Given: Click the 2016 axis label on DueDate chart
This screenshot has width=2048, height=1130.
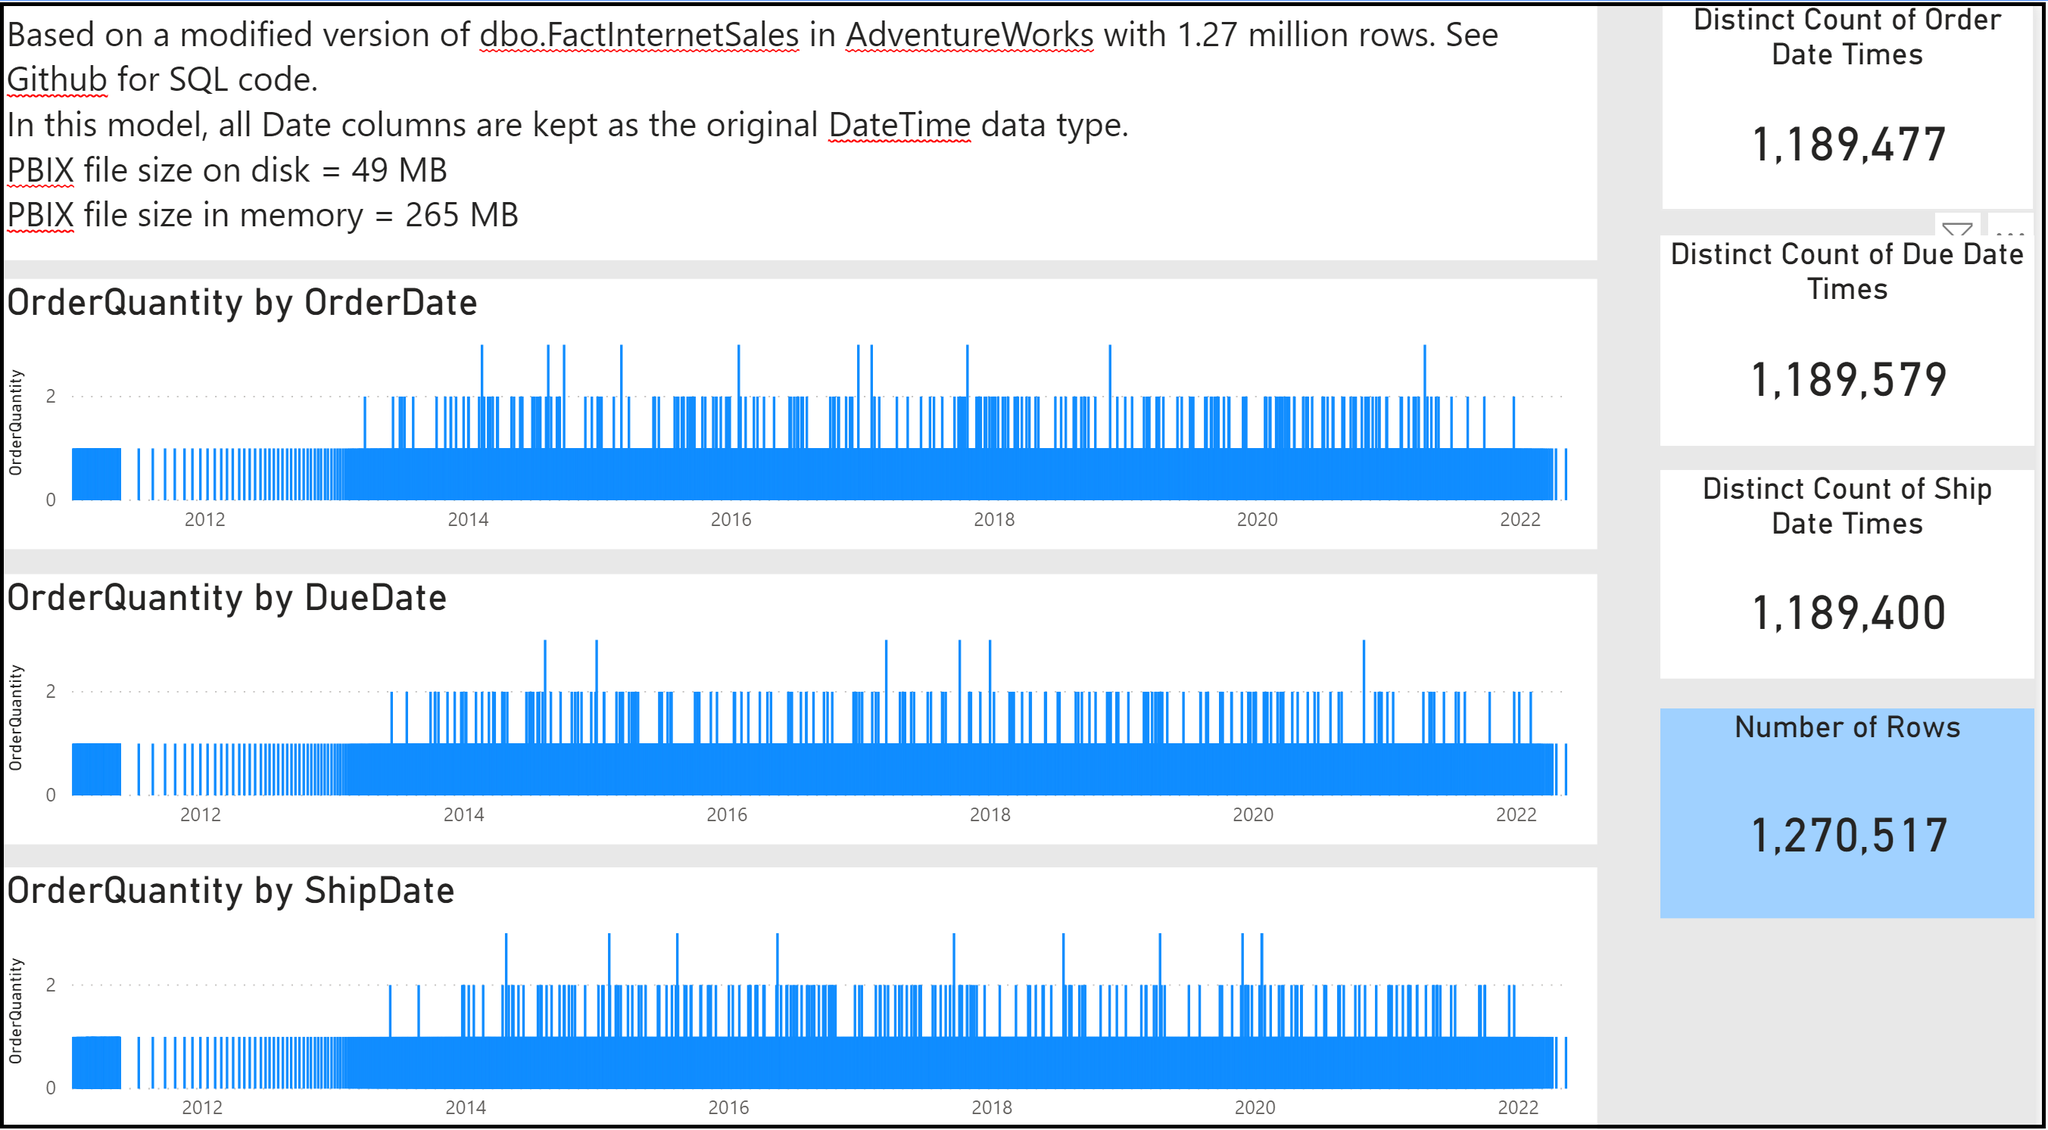Looking at the screenshot, I should click(728, 814).
